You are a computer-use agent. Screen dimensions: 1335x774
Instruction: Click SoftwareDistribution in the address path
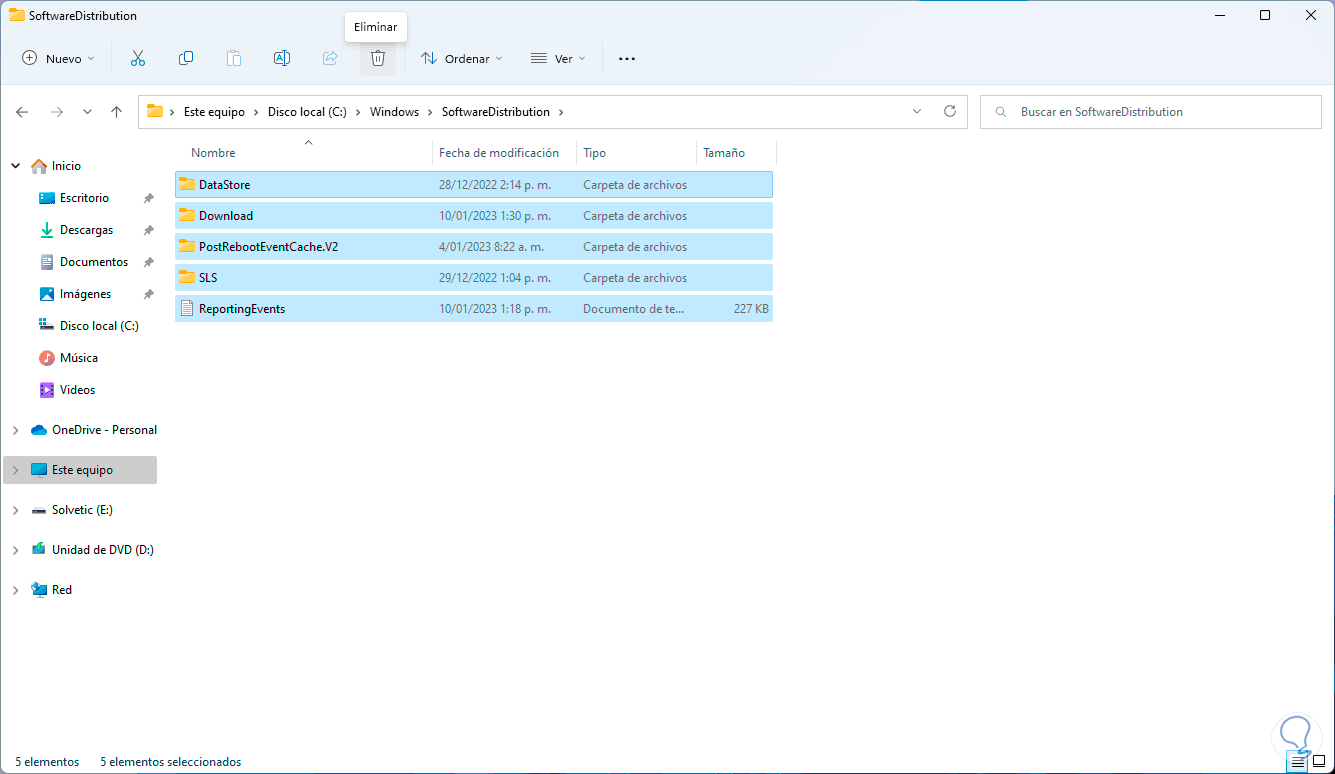tap(496, 112)
